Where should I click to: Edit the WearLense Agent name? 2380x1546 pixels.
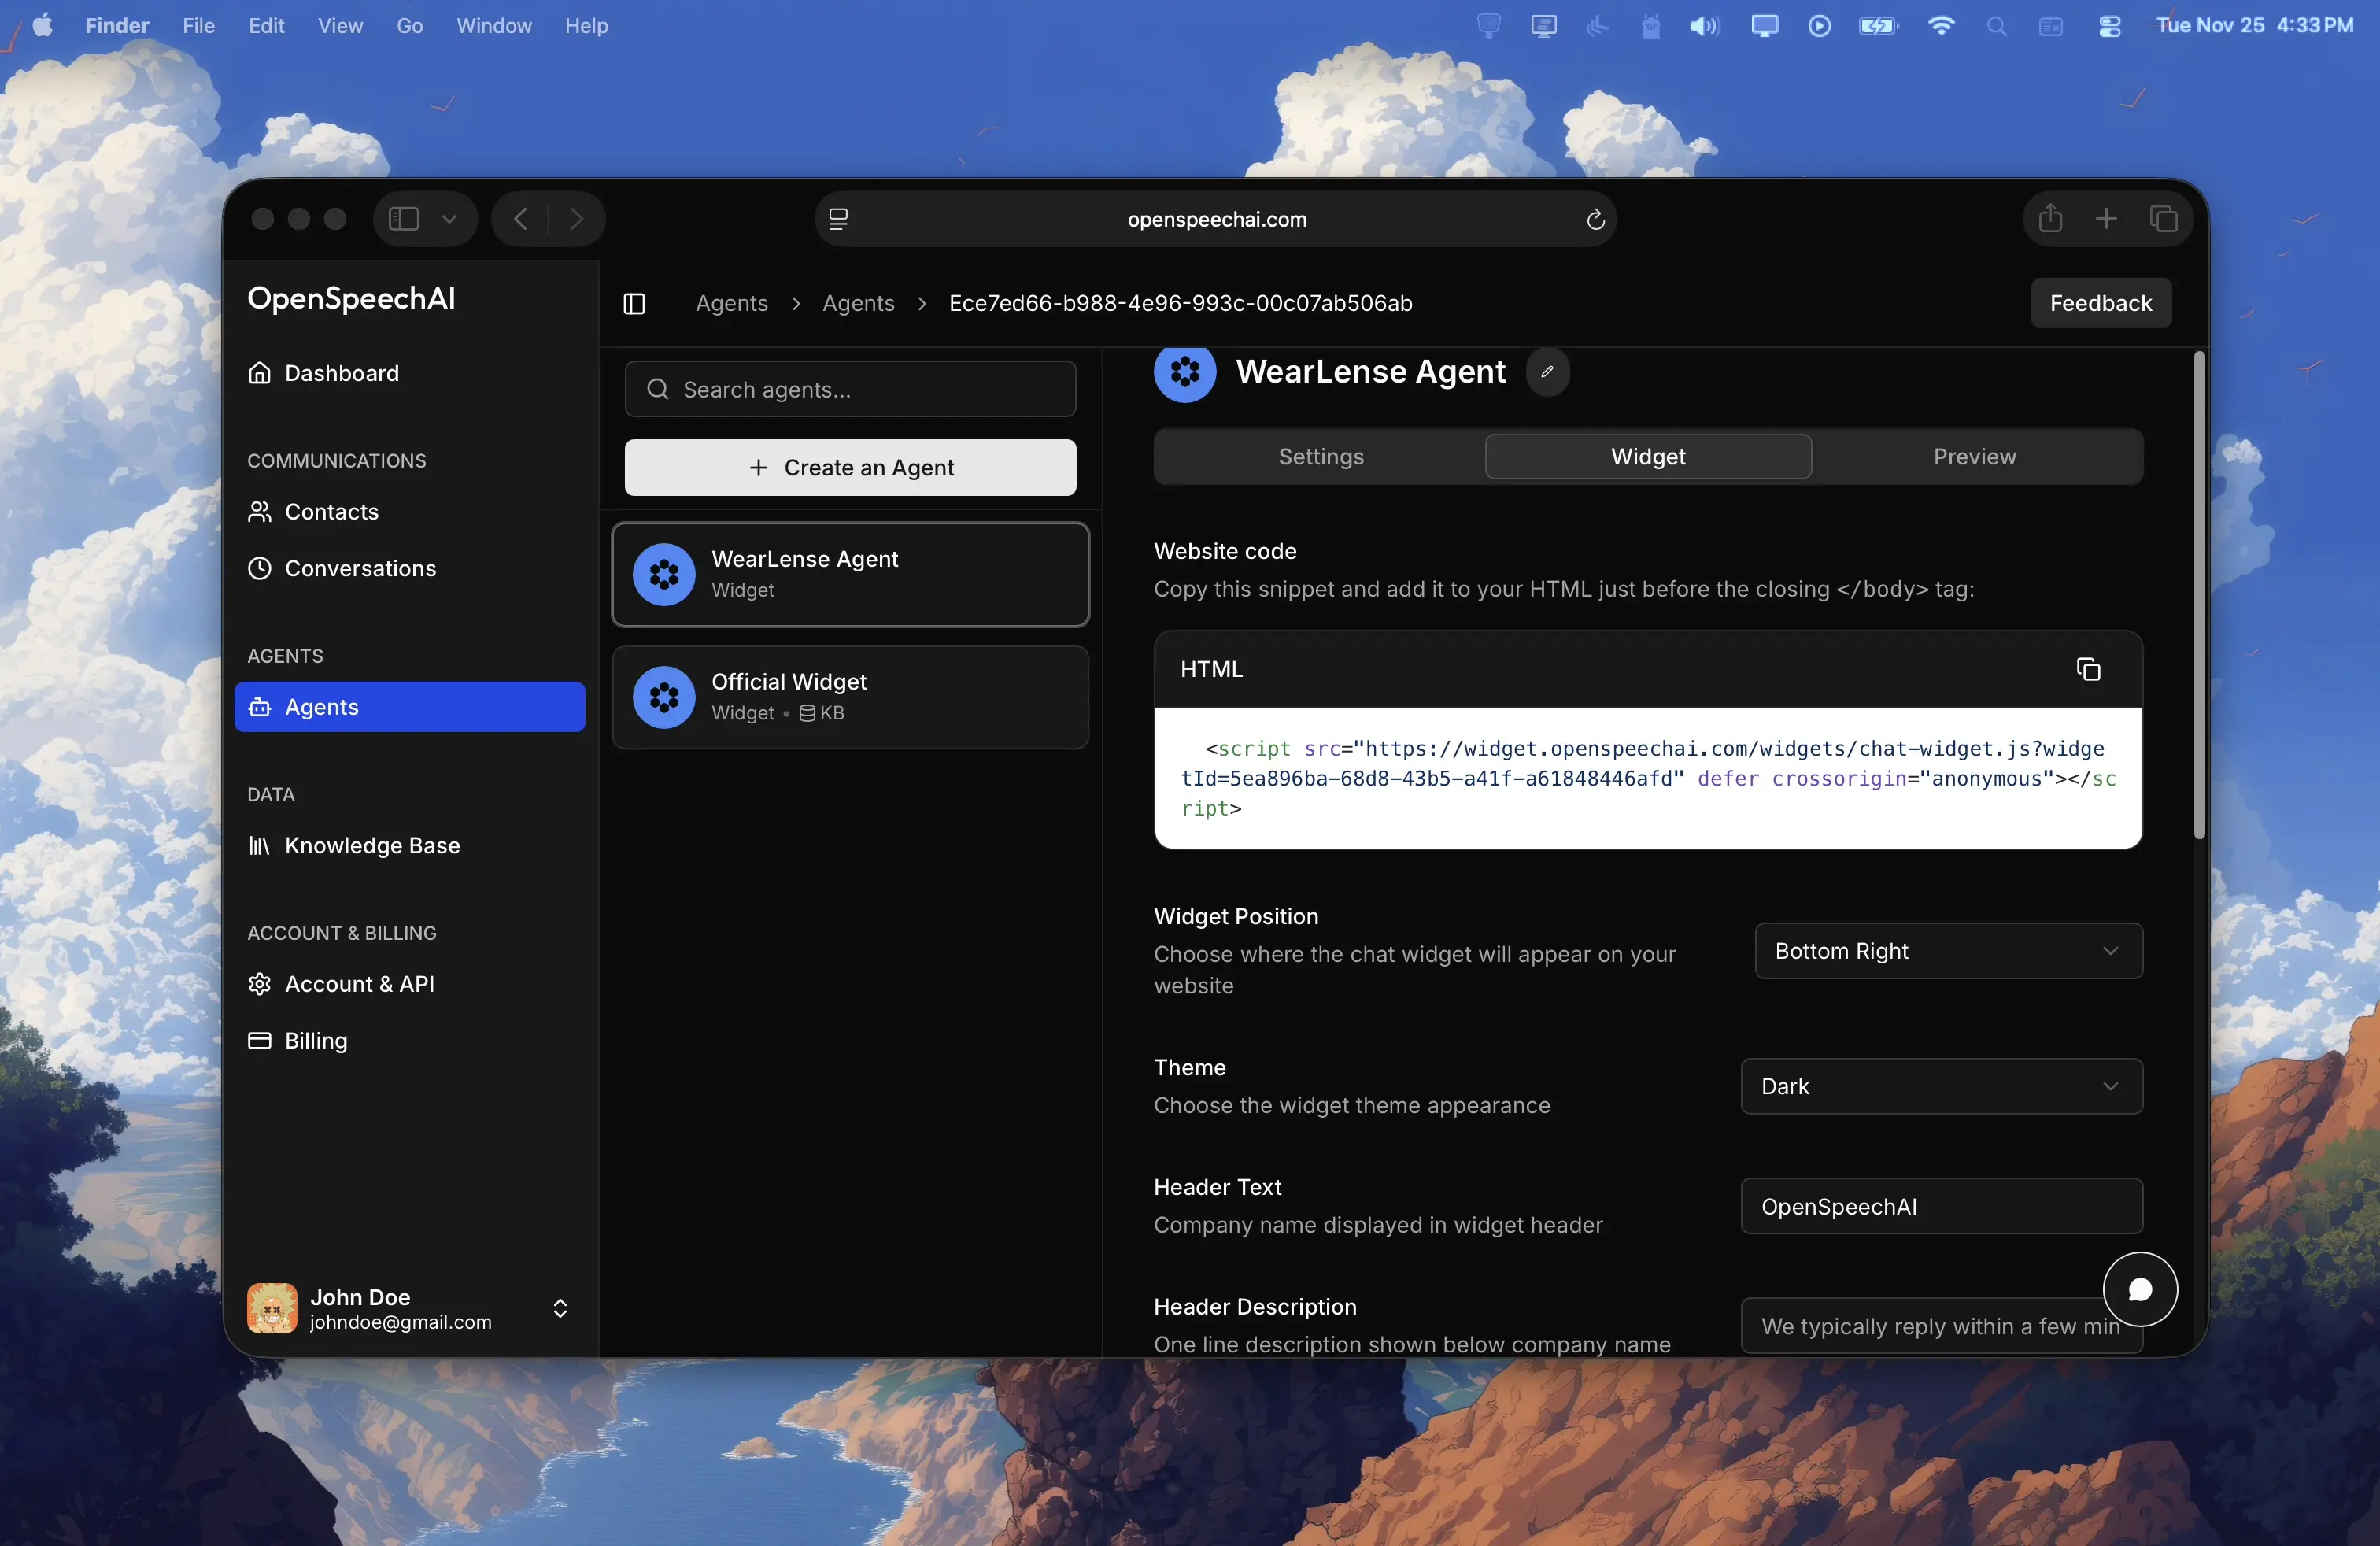point(1547,372)
